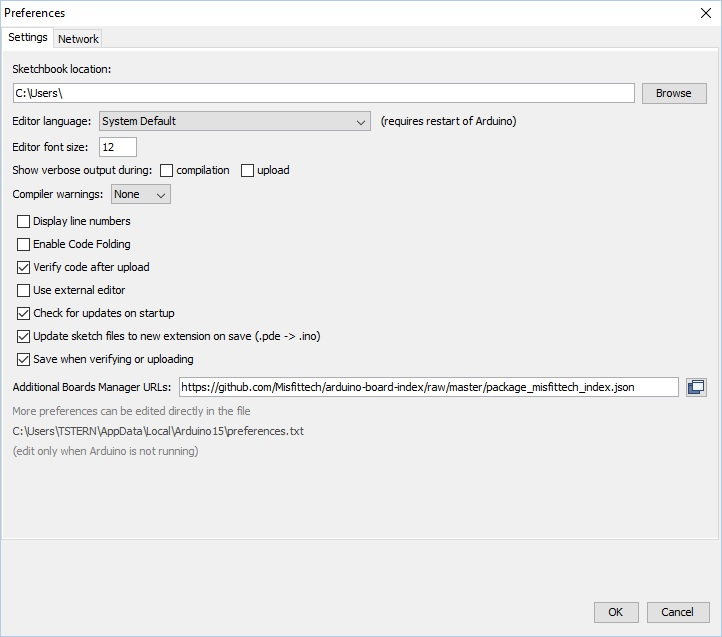Click the preferences.txt file path

point(158,431)
